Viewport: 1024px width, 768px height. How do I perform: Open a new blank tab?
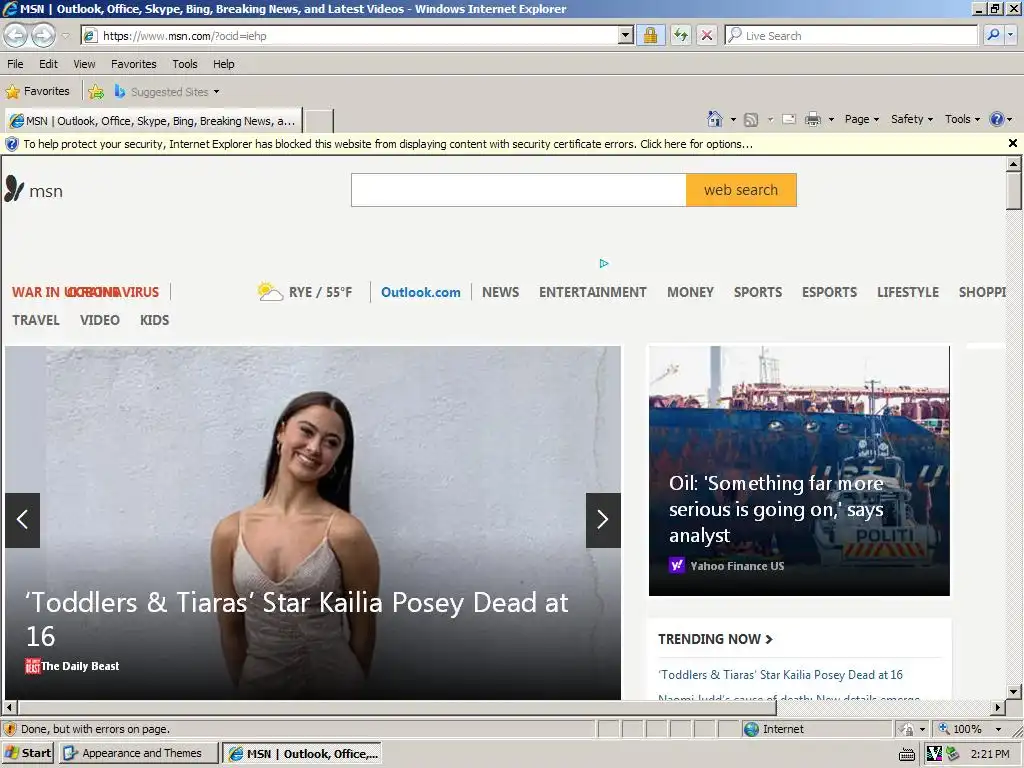pos(319,121)
